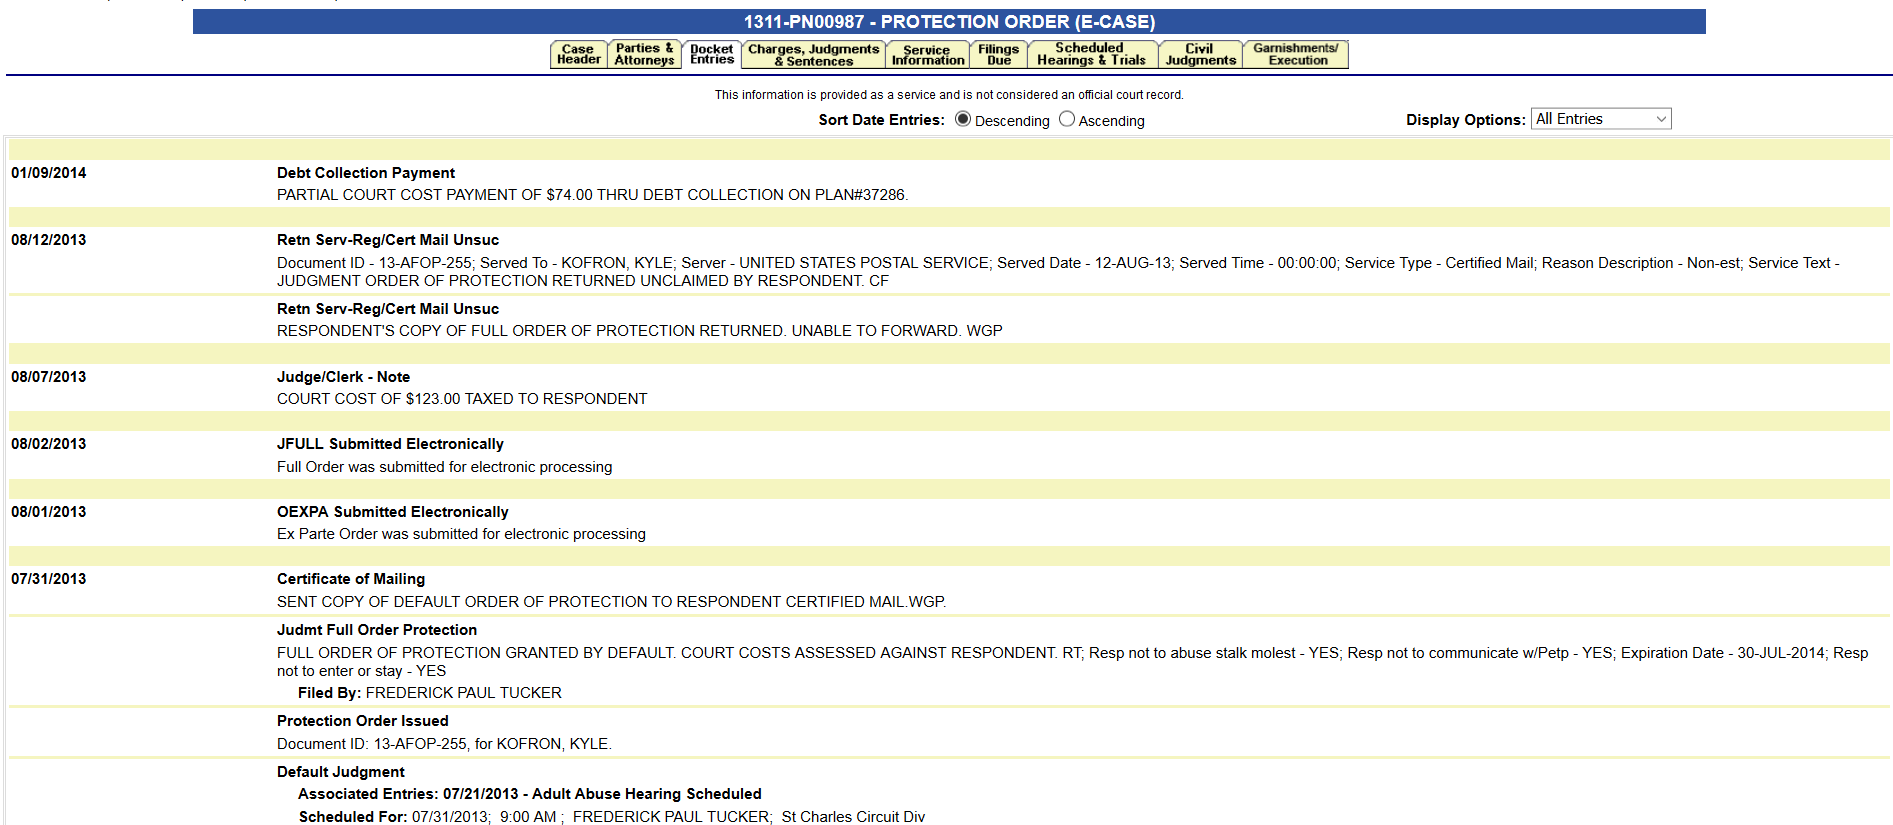This screenshot has height=825, width=1893.
Task: Click the Protection Order Issued entry title
Action: tap(363, 721)
